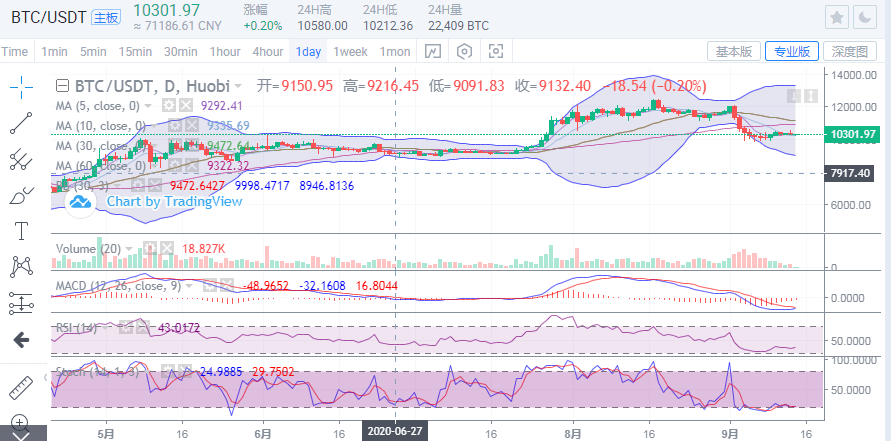
Task: Remove the Stoch indicator
Action: tap(186, 372)
